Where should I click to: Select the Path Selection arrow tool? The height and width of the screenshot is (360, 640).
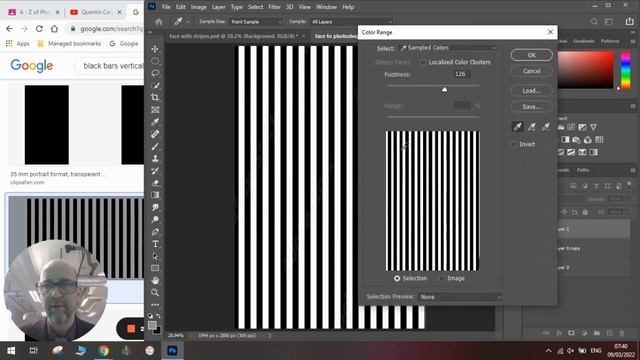click(155, 256)
